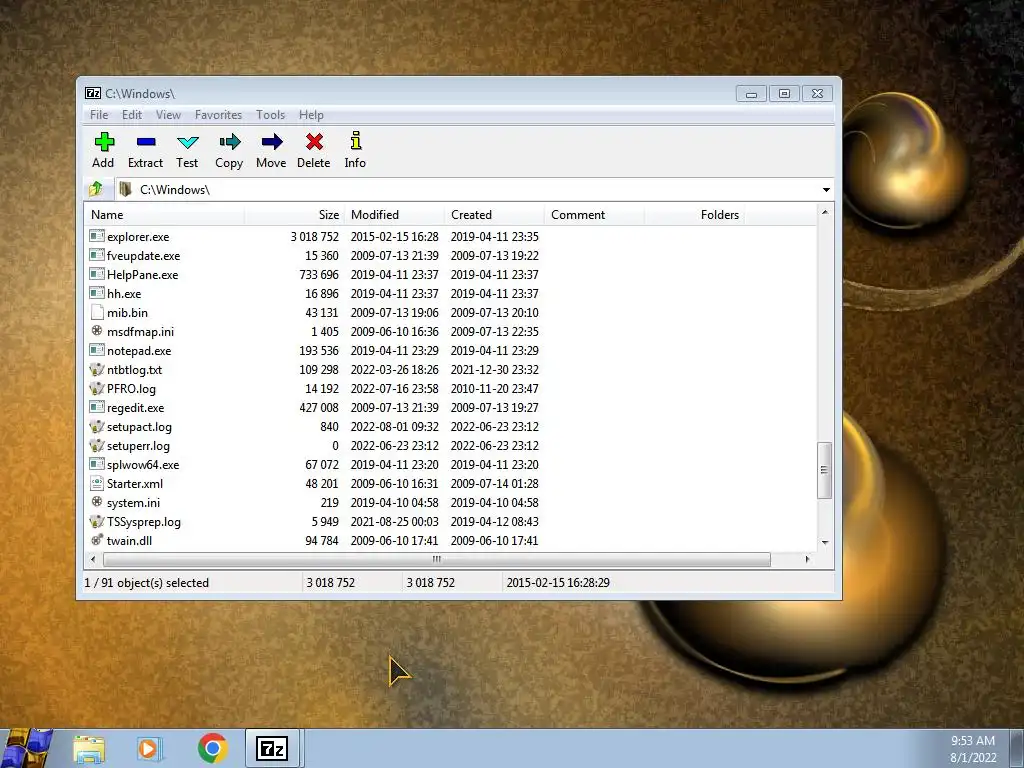The image size is (1024, 768).
Task: Click the C:\Windows\ address field
Action: [x=467, y=189]
